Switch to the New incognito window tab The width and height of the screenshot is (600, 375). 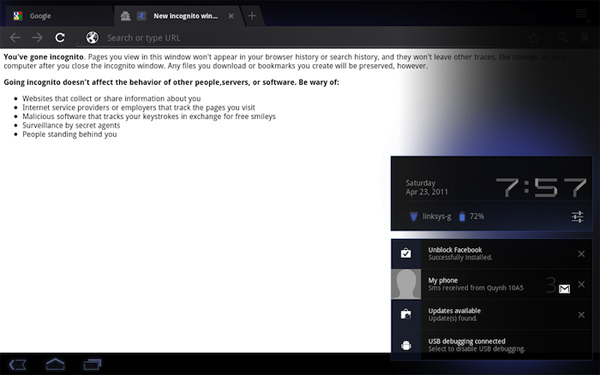coord(179,16)
